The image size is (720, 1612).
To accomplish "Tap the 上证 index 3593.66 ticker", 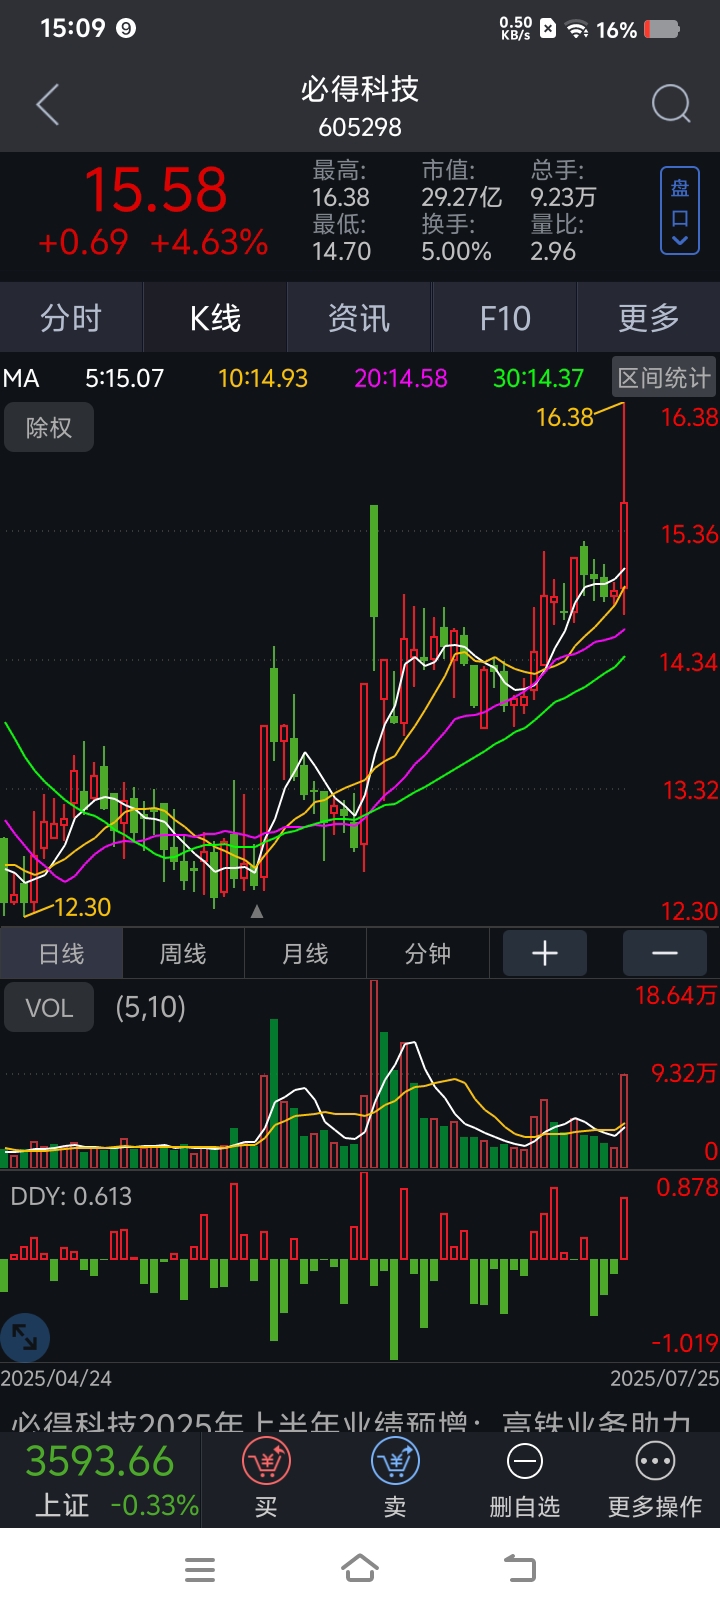I will (x=100, y=1479).
